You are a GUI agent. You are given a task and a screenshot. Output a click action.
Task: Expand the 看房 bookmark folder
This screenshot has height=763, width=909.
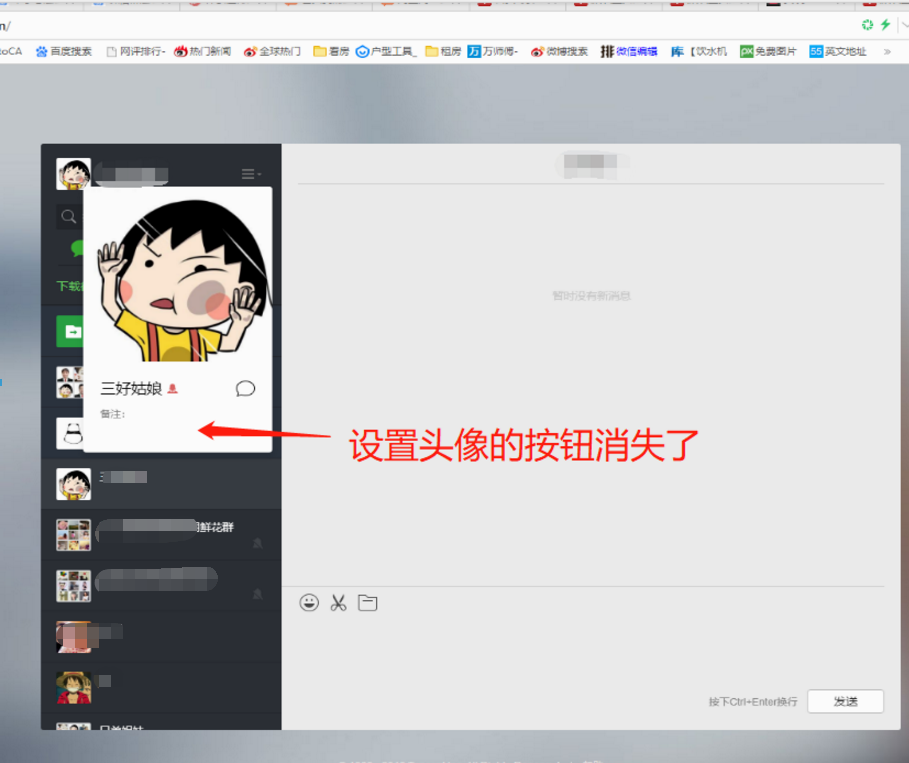click(331, 52)
